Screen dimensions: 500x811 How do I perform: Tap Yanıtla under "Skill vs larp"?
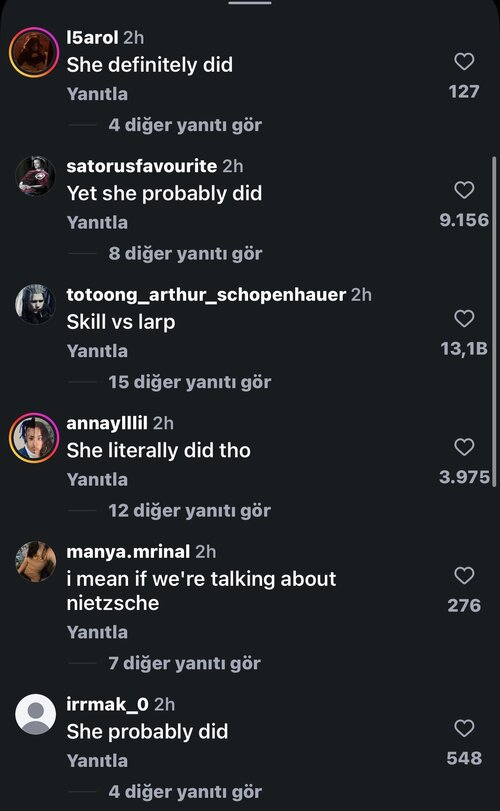[x=97, y=351]
